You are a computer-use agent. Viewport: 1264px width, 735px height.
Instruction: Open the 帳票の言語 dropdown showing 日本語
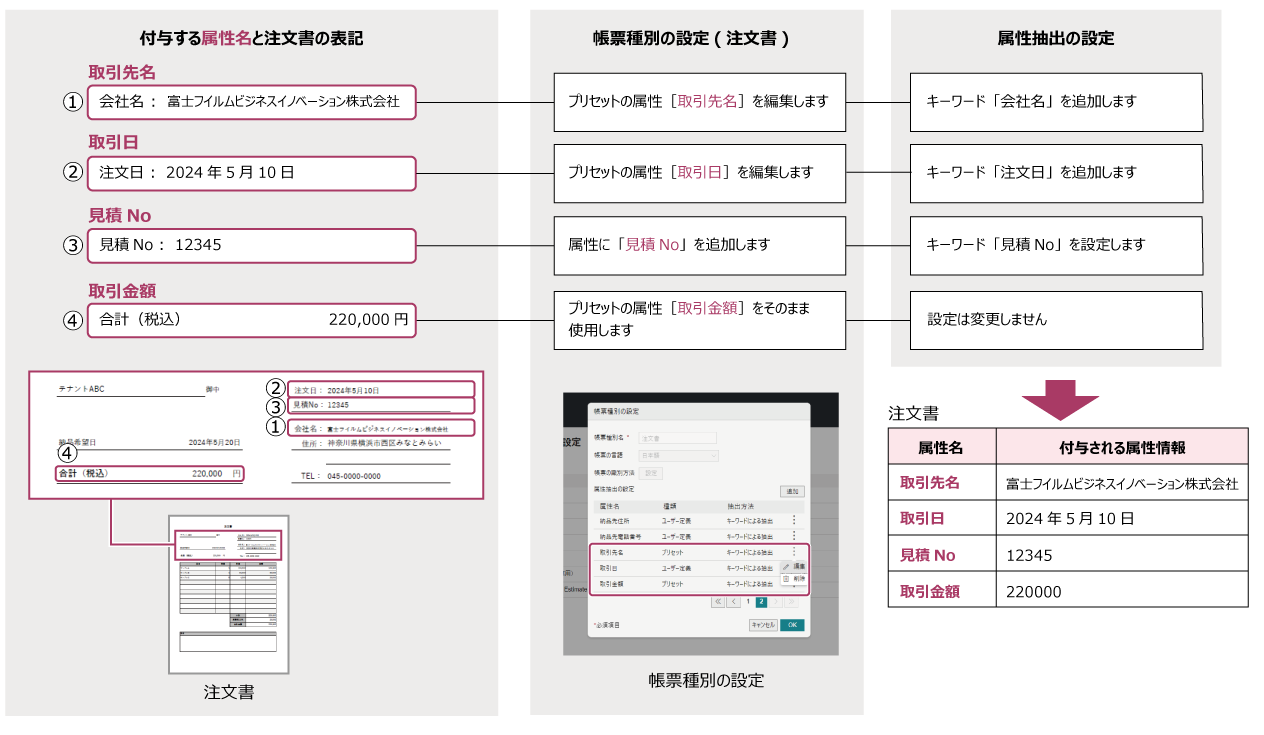pyautogui.click(x=679, y=456)
